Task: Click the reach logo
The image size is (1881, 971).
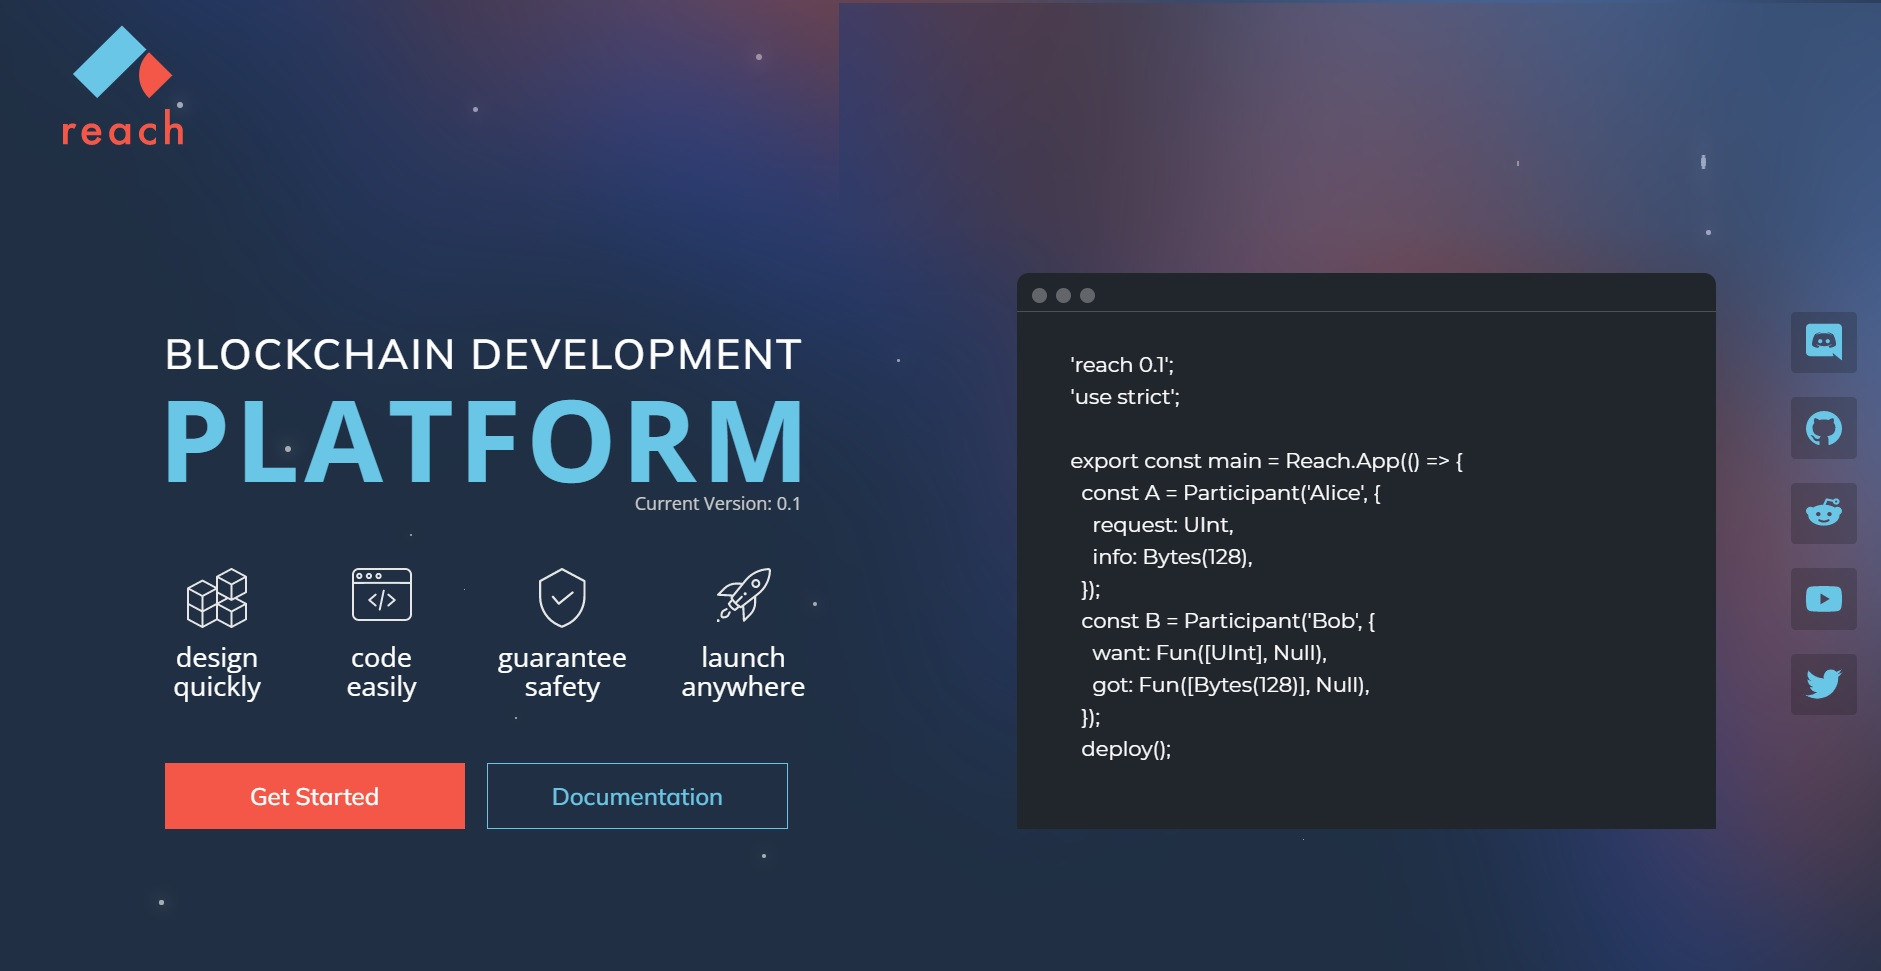Action: [x=123, y=88]
